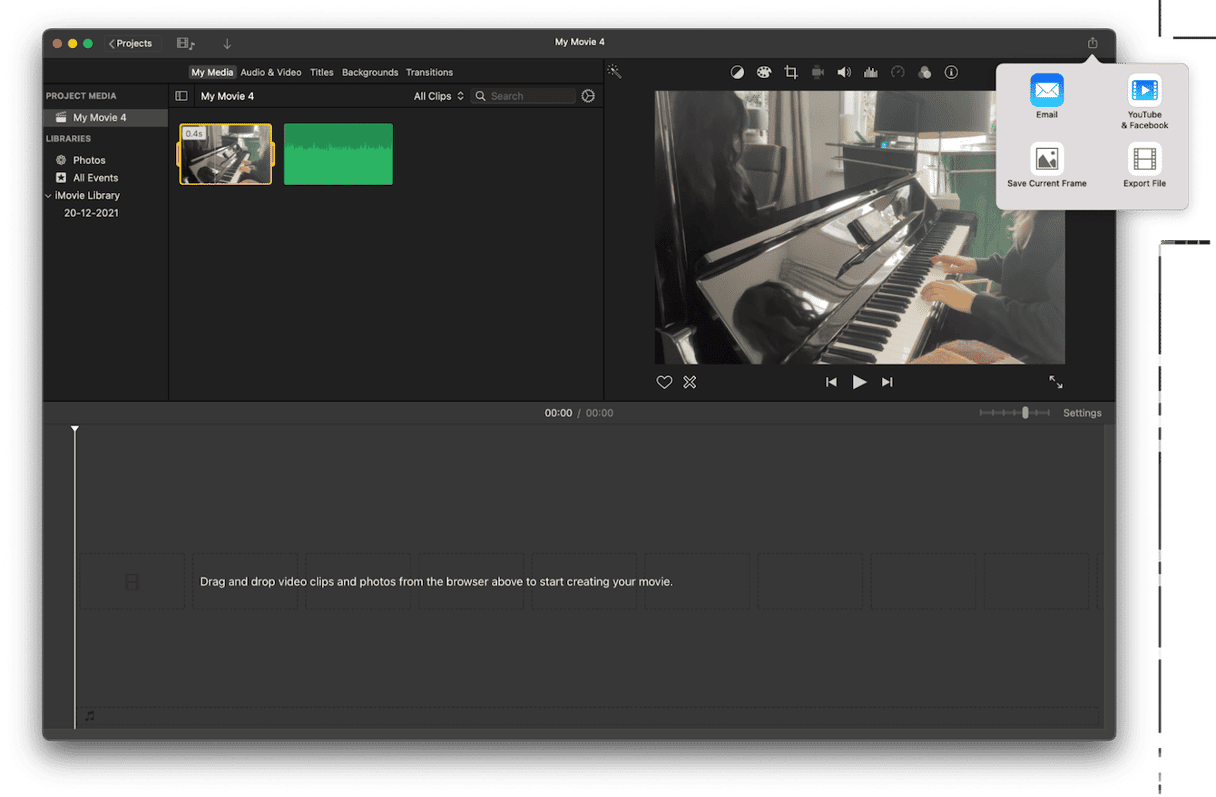Open the Color Correction controls
The width and height of the screenshot is (1216, 797).
pos(764,72)
